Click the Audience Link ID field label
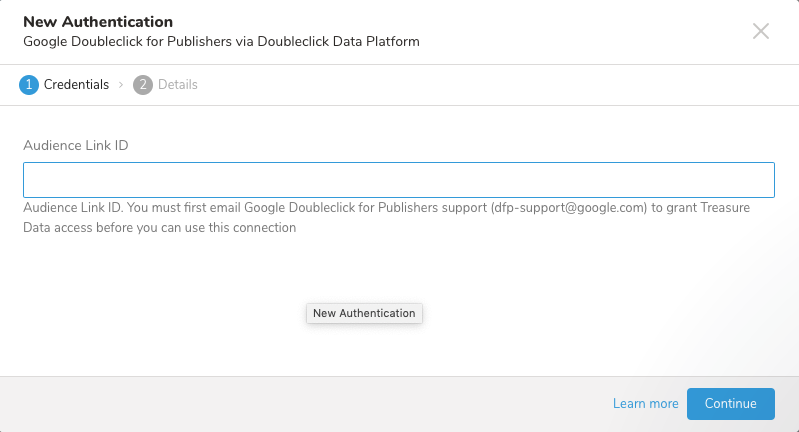 pyautogui.click(x=76, y=145)
